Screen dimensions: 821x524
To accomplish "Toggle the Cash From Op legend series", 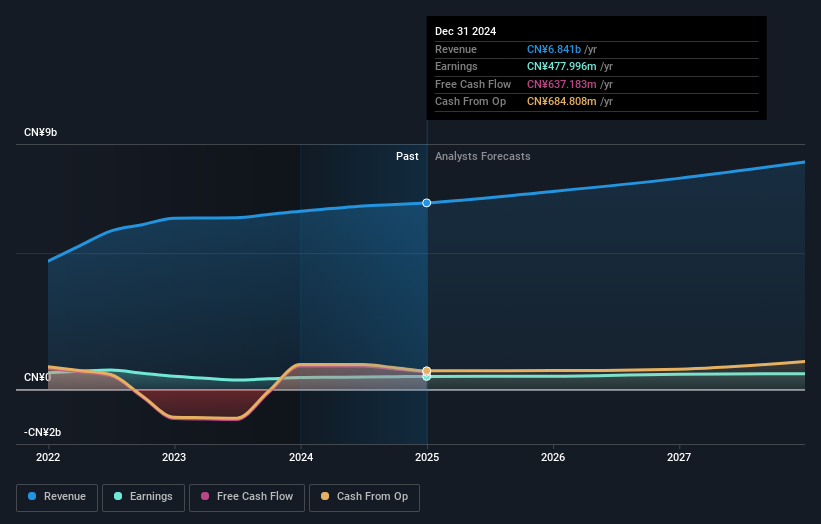I will click(364, 497).
